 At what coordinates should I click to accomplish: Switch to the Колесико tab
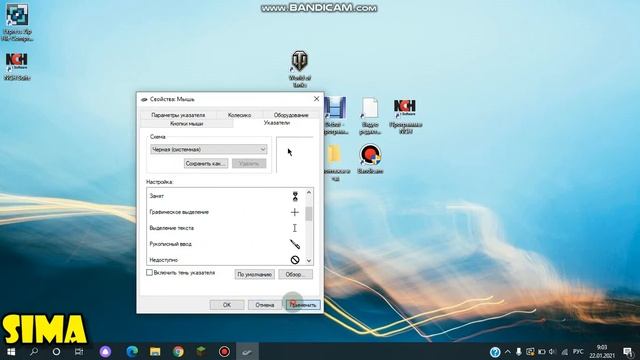[239, 115]
